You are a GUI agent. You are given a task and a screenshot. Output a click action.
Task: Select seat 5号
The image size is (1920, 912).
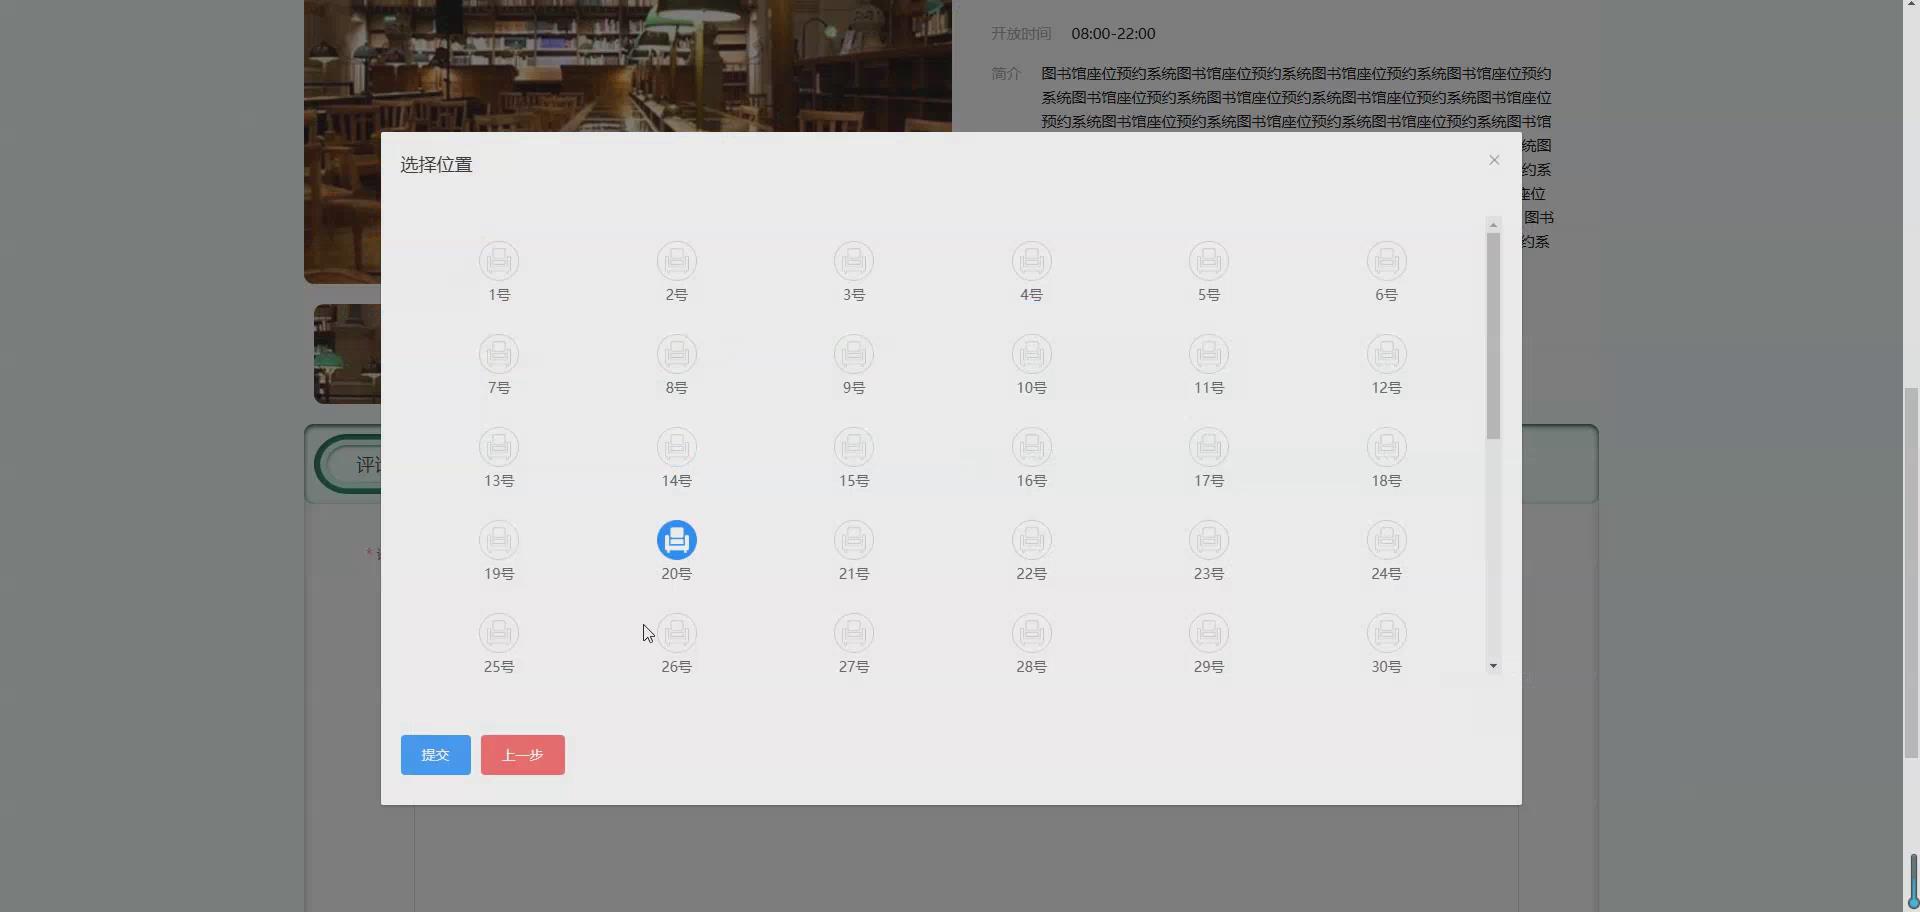[1208, 260]
